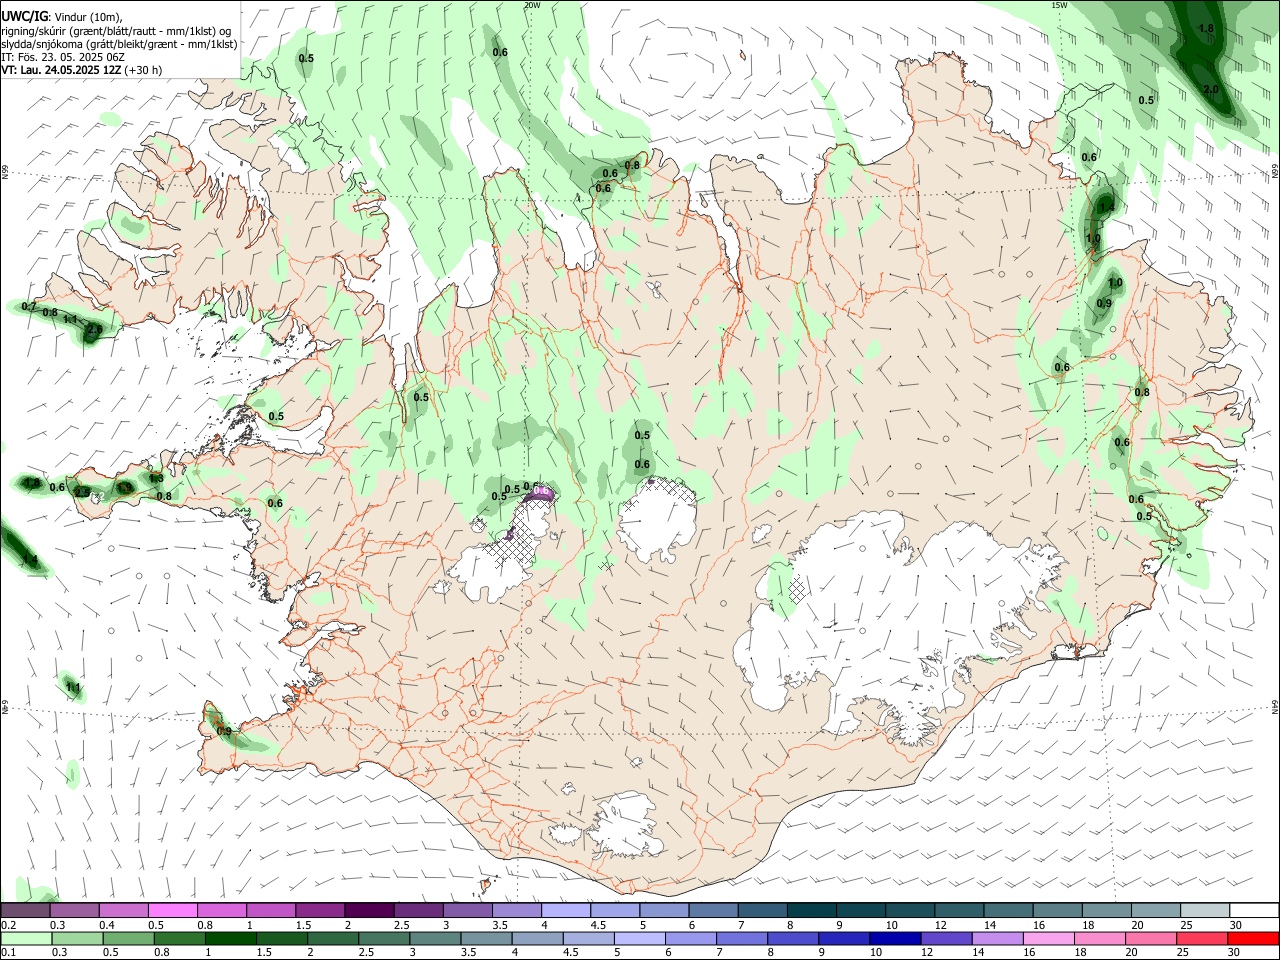1280x960 pixels.
Task: Click the UWC/IG title in the header
Action: click(25, 16)
